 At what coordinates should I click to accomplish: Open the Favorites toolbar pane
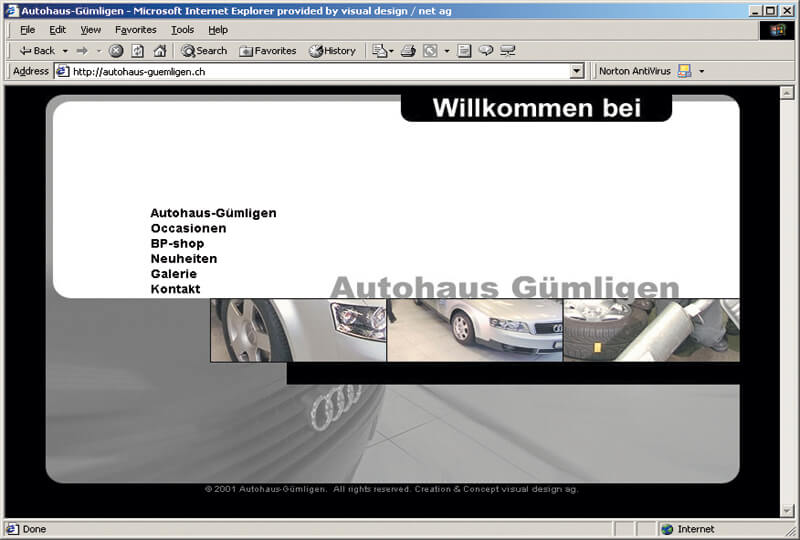coord(268,51)
